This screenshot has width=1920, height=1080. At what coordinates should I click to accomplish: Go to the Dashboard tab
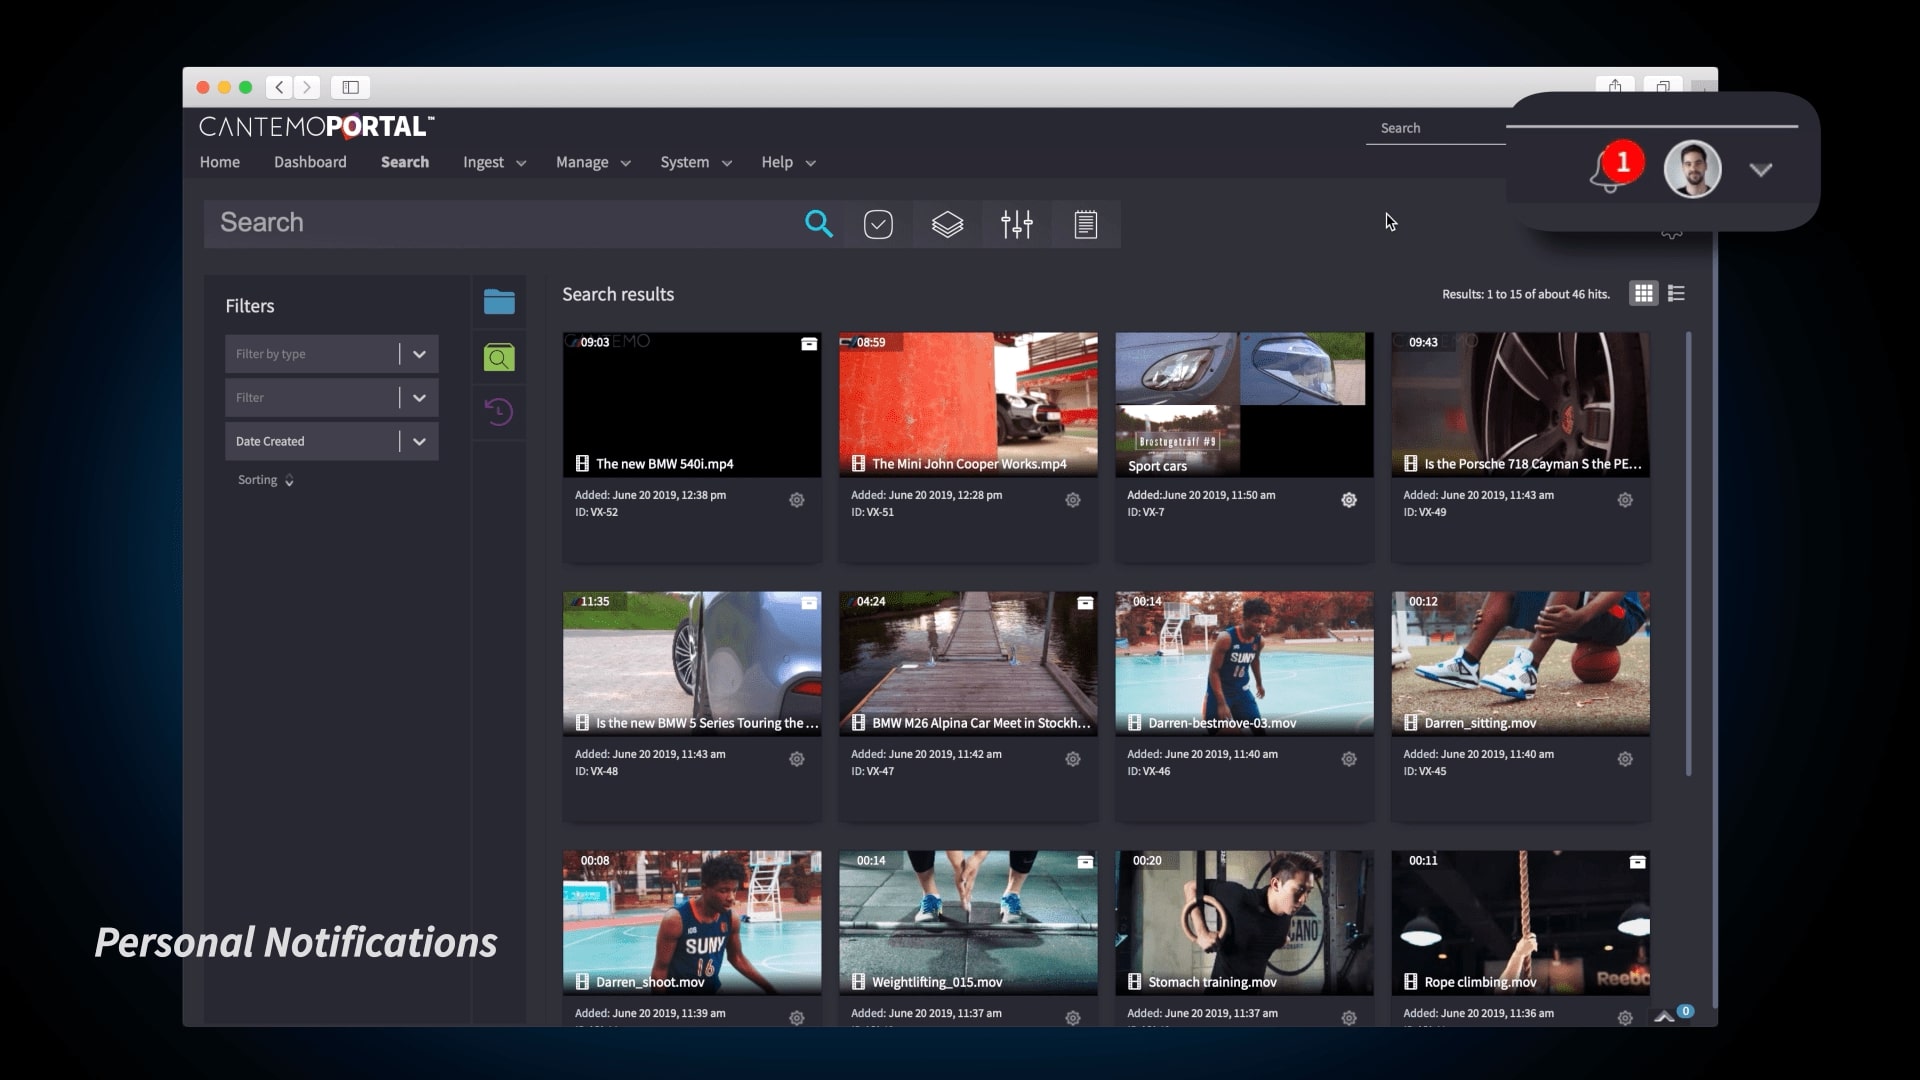[x=310, y=162]
